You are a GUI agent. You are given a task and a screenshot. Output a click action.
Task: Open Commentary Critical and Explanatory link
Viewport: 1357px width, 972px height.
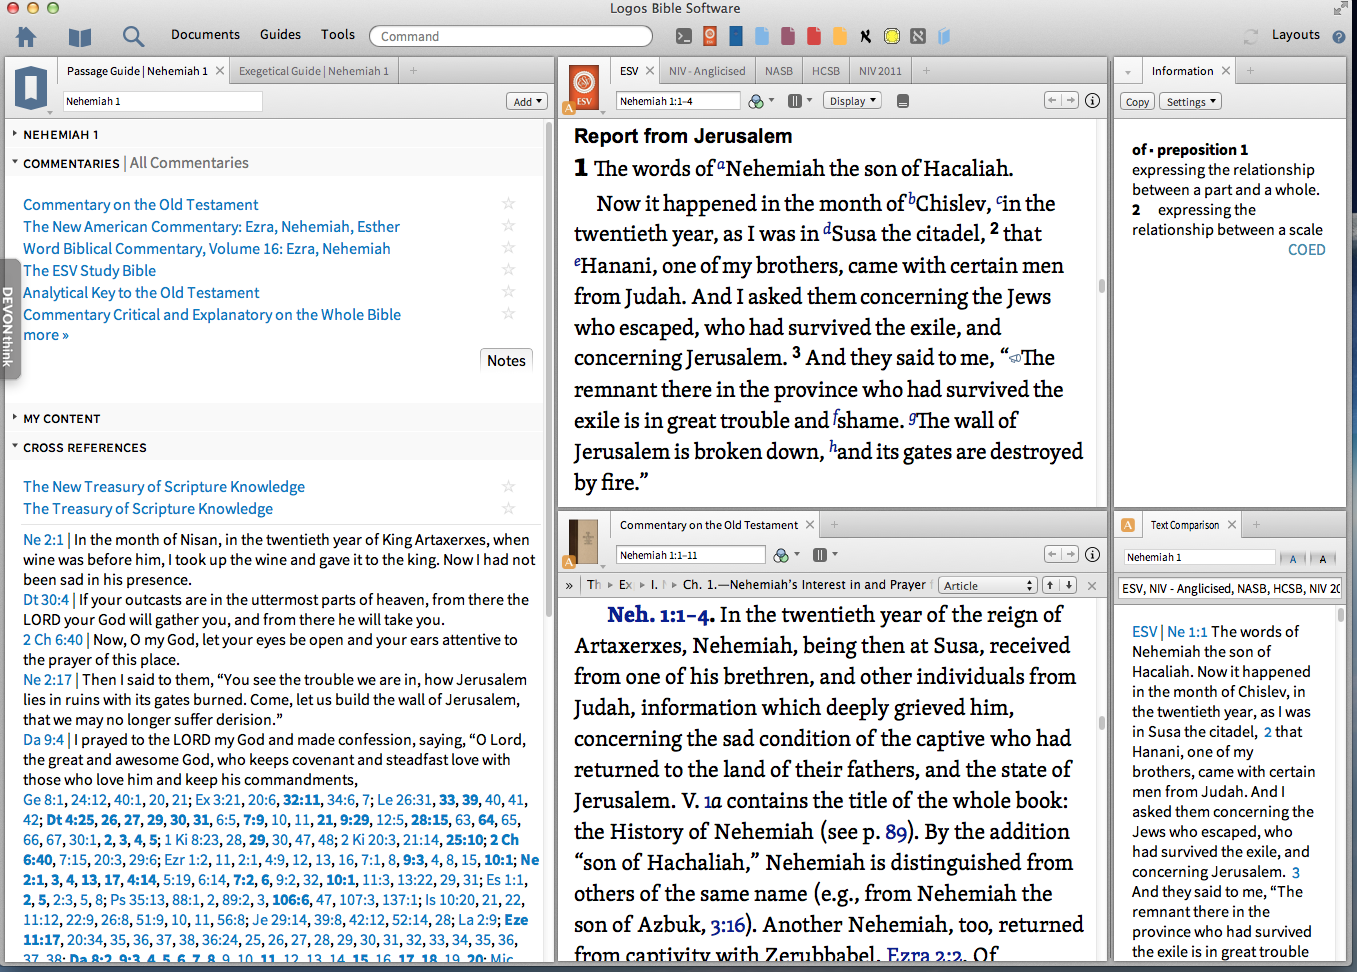point(212,314)
